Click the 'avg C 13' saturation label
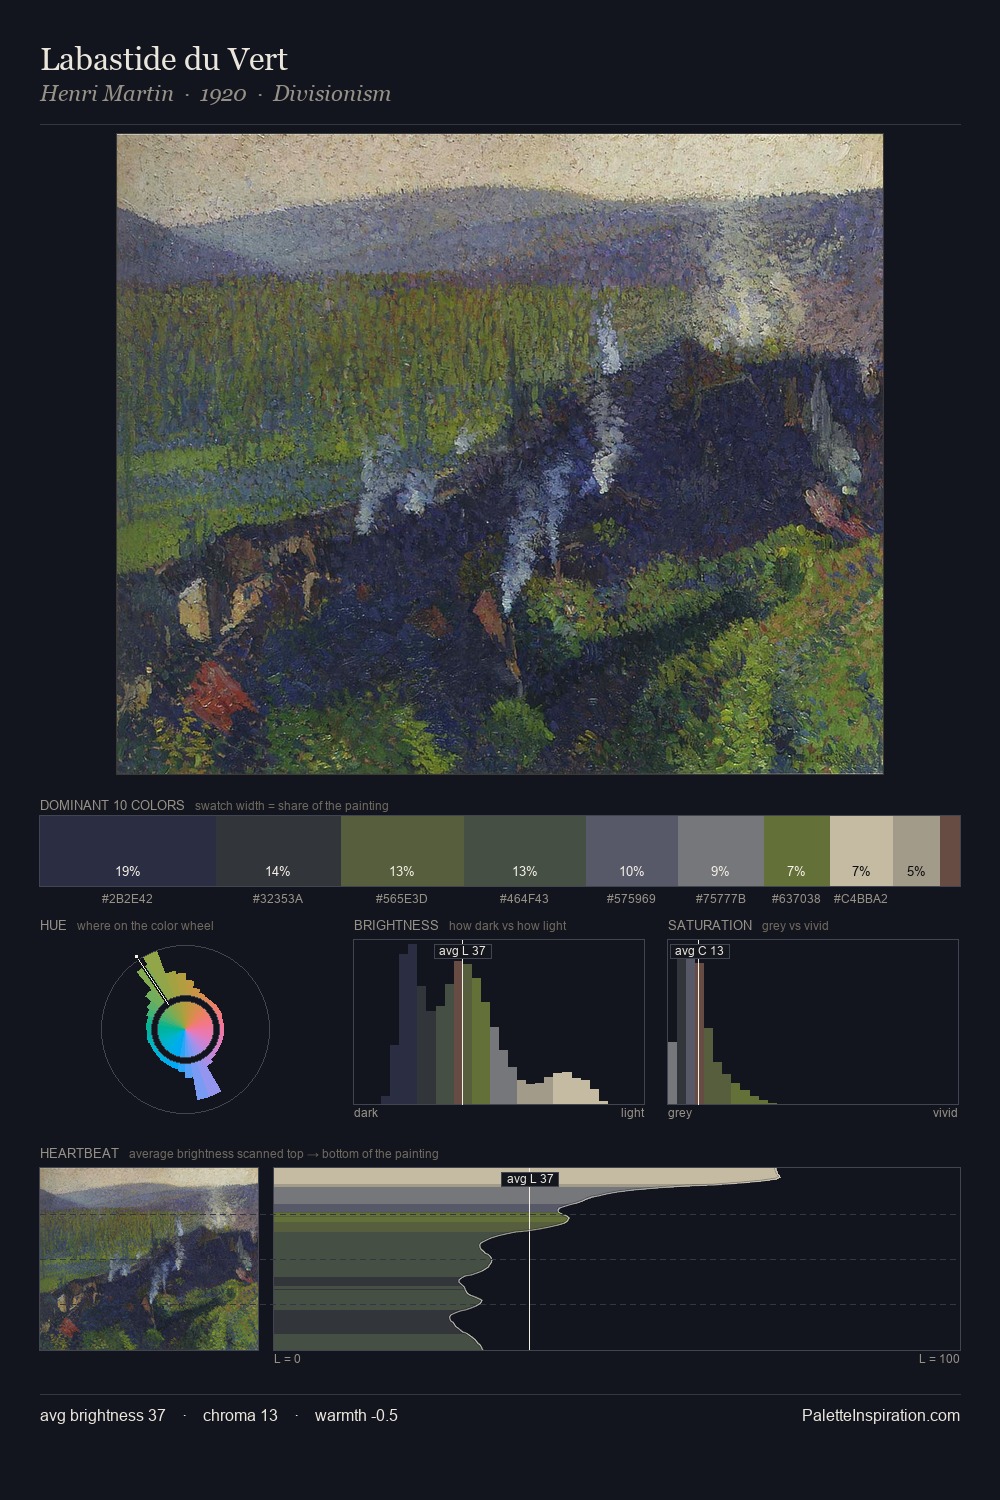This screenshot has width=1000, height=1500. click(699, 951)
